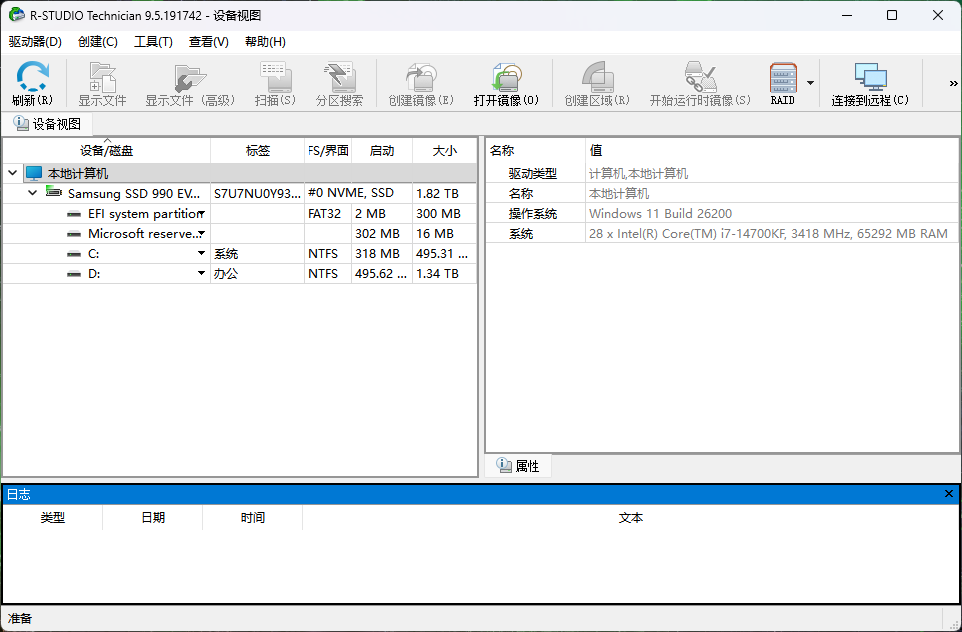Collapse the 本地计算机 tree node
This screenshot has height=632, width=962.
tap(12, 173)
